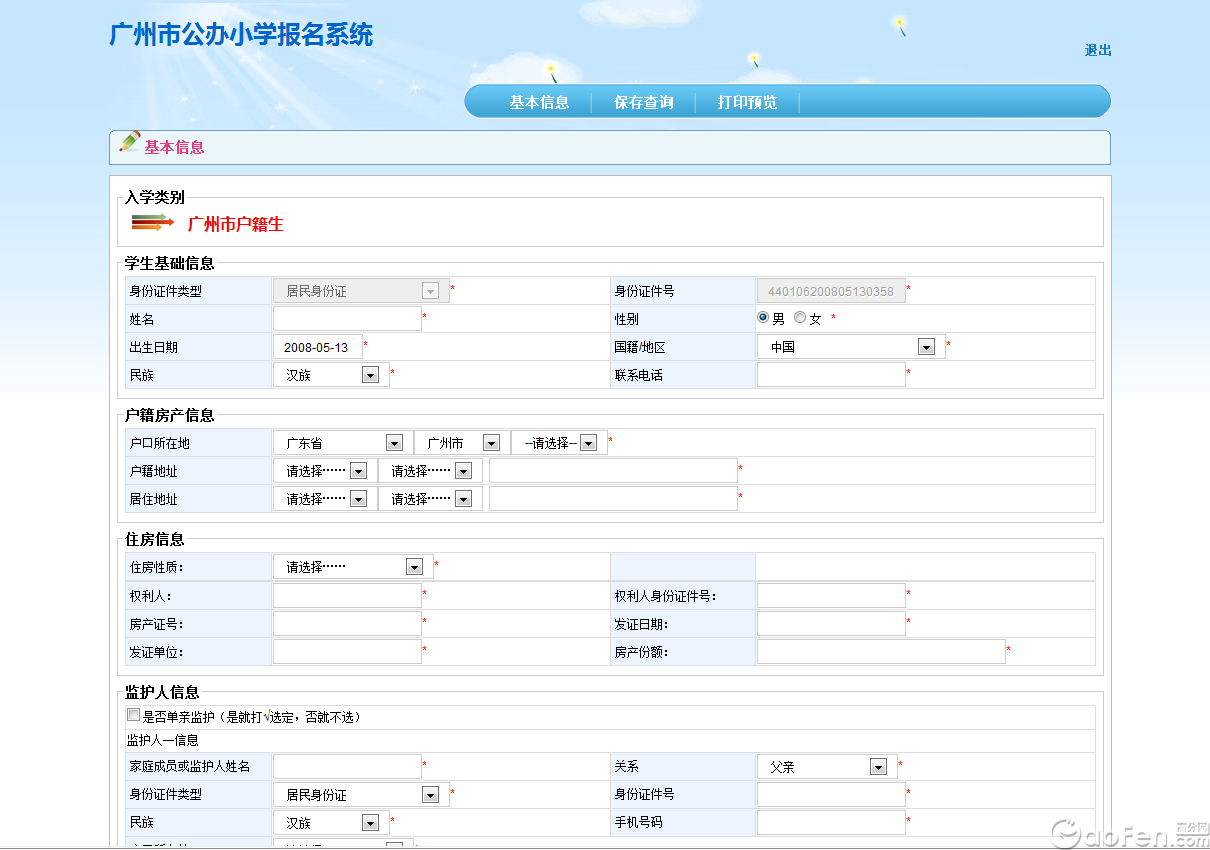The height and width of the screenshot is (850, 1210).
Task: Click the pencil icon beside 基本信息 header
Action: pos(129,142)
